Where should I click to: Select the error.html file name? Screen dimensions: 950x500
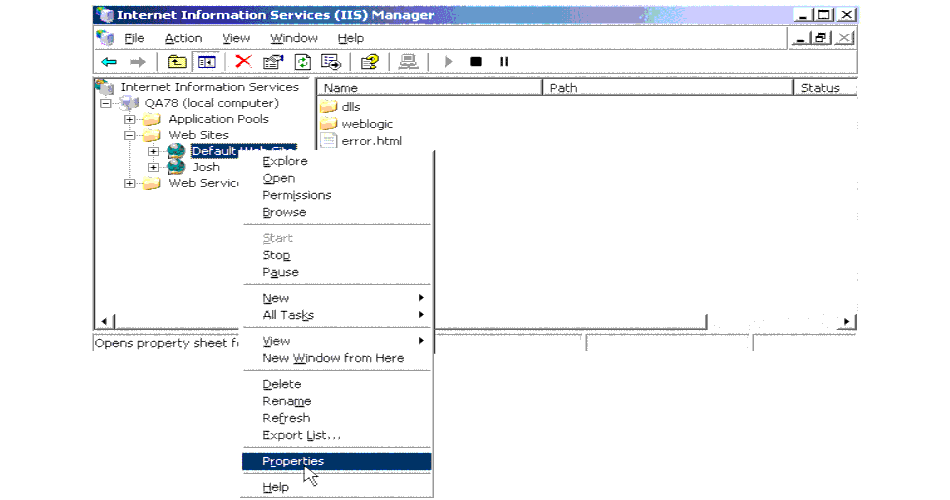click(x=371, y=141)
